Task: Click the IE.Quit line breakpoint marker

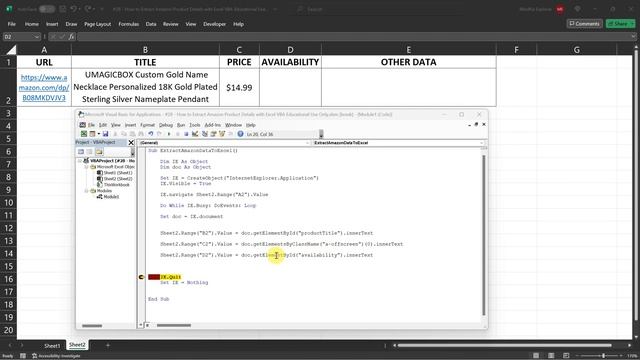Action: (x=142, y=277)
